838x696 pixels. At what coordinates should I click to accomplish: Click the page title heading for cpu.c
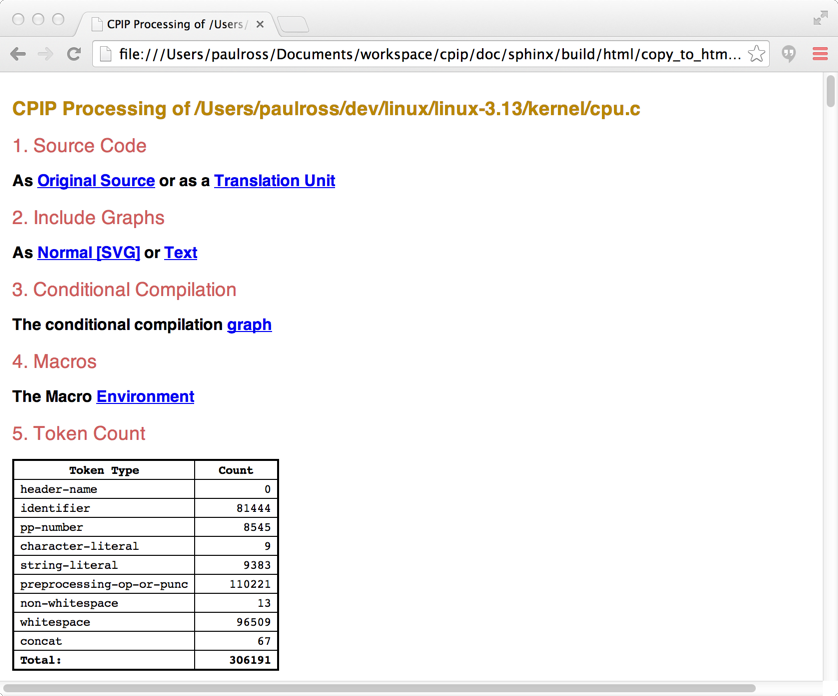click(x=326, y=109)
